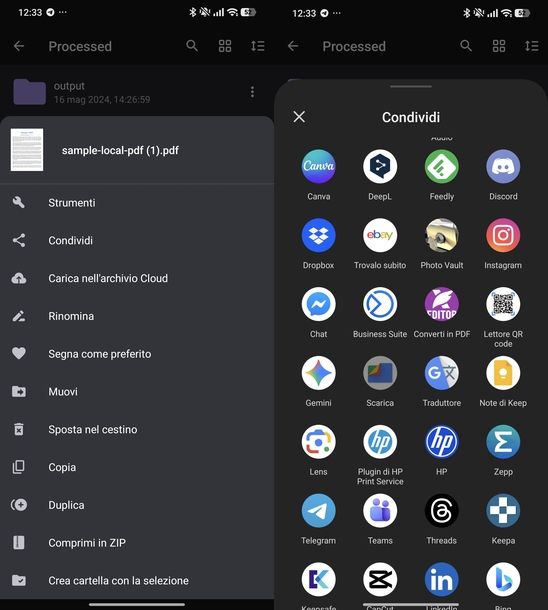This screenshot has width=548, height=610.
Task: Tap the Scarica app icon
Action: (380, 373)
